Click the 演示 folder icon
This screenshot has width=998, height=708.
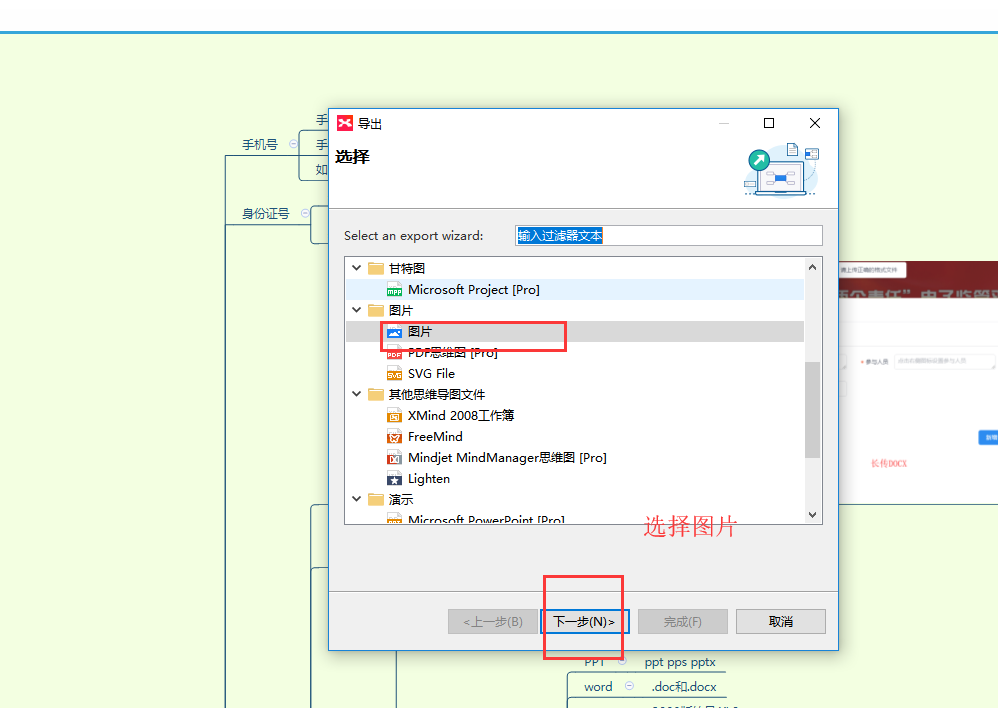pos(376,499)
